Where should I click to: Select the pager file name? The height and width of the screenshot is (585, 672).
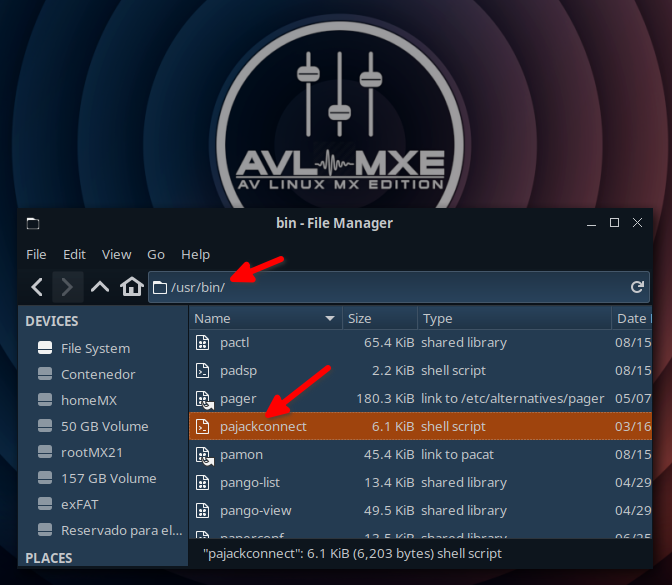click(238, 399)
